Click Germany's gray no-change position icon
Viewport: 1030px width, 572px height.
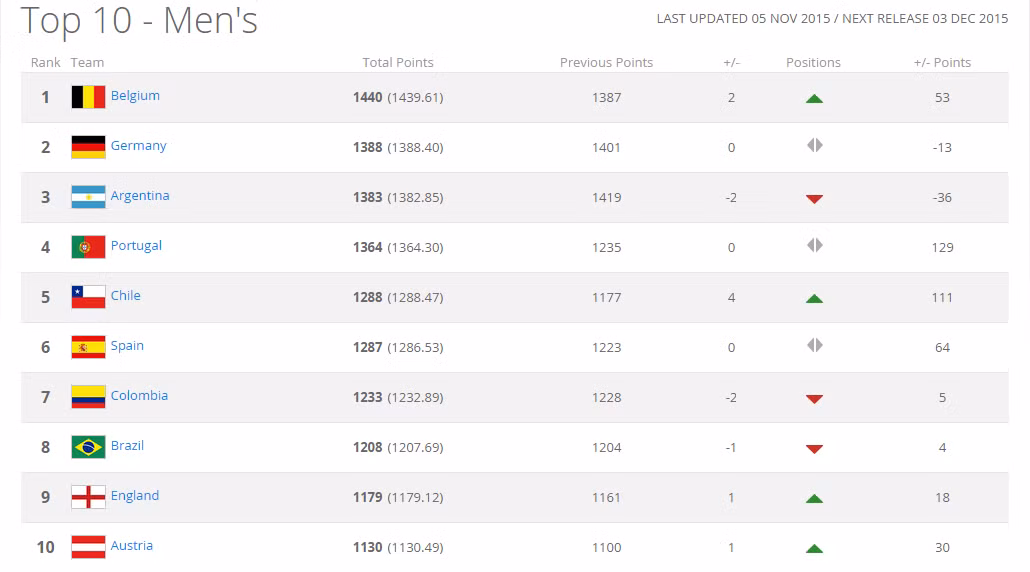tap(815, 145)
